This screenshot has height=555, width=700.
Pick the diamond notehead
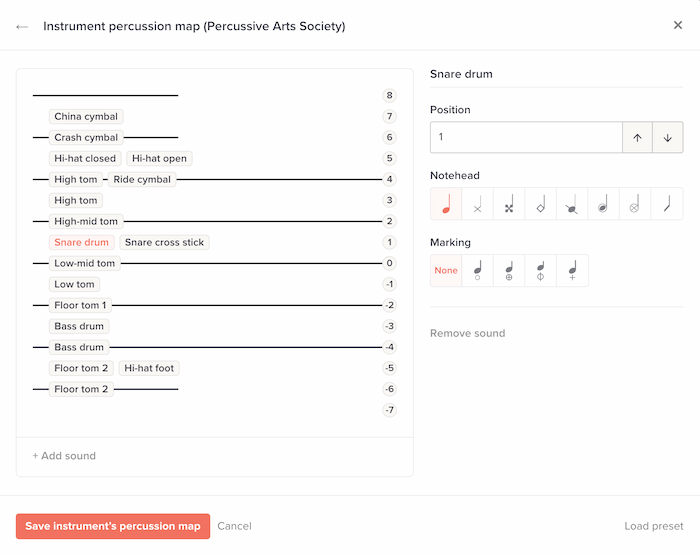pos(540,204)
